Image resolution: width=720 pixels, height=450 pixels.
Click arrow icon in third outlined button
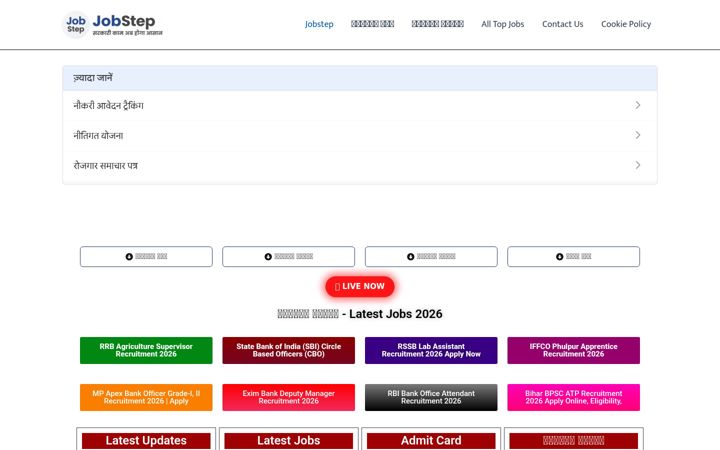(x=411, y=257)
